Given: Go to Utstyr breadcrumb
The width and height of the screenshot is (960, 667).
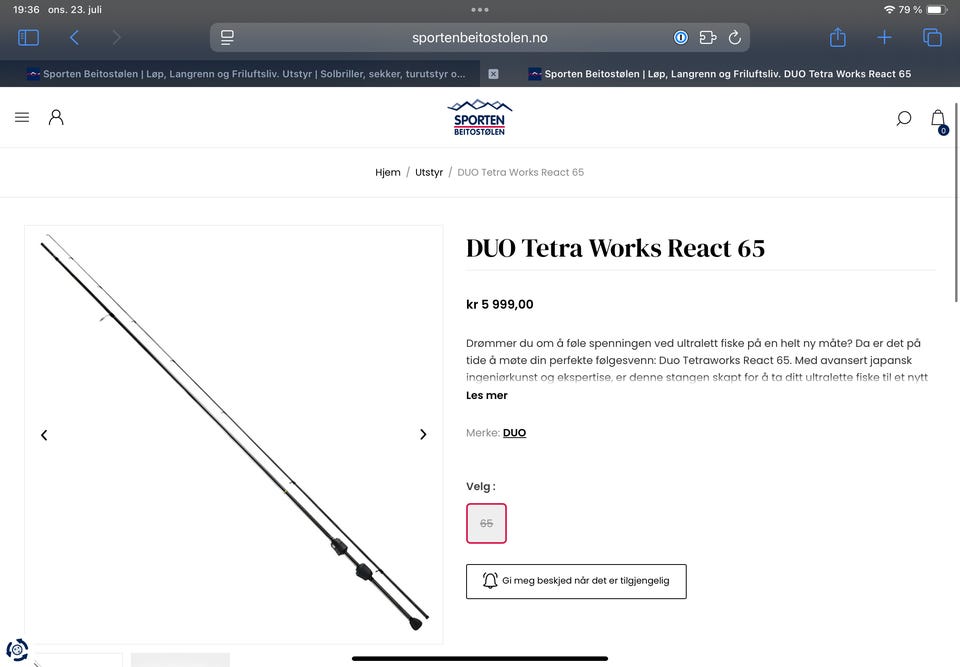Looking at the screenshot, I should [429, 172].
